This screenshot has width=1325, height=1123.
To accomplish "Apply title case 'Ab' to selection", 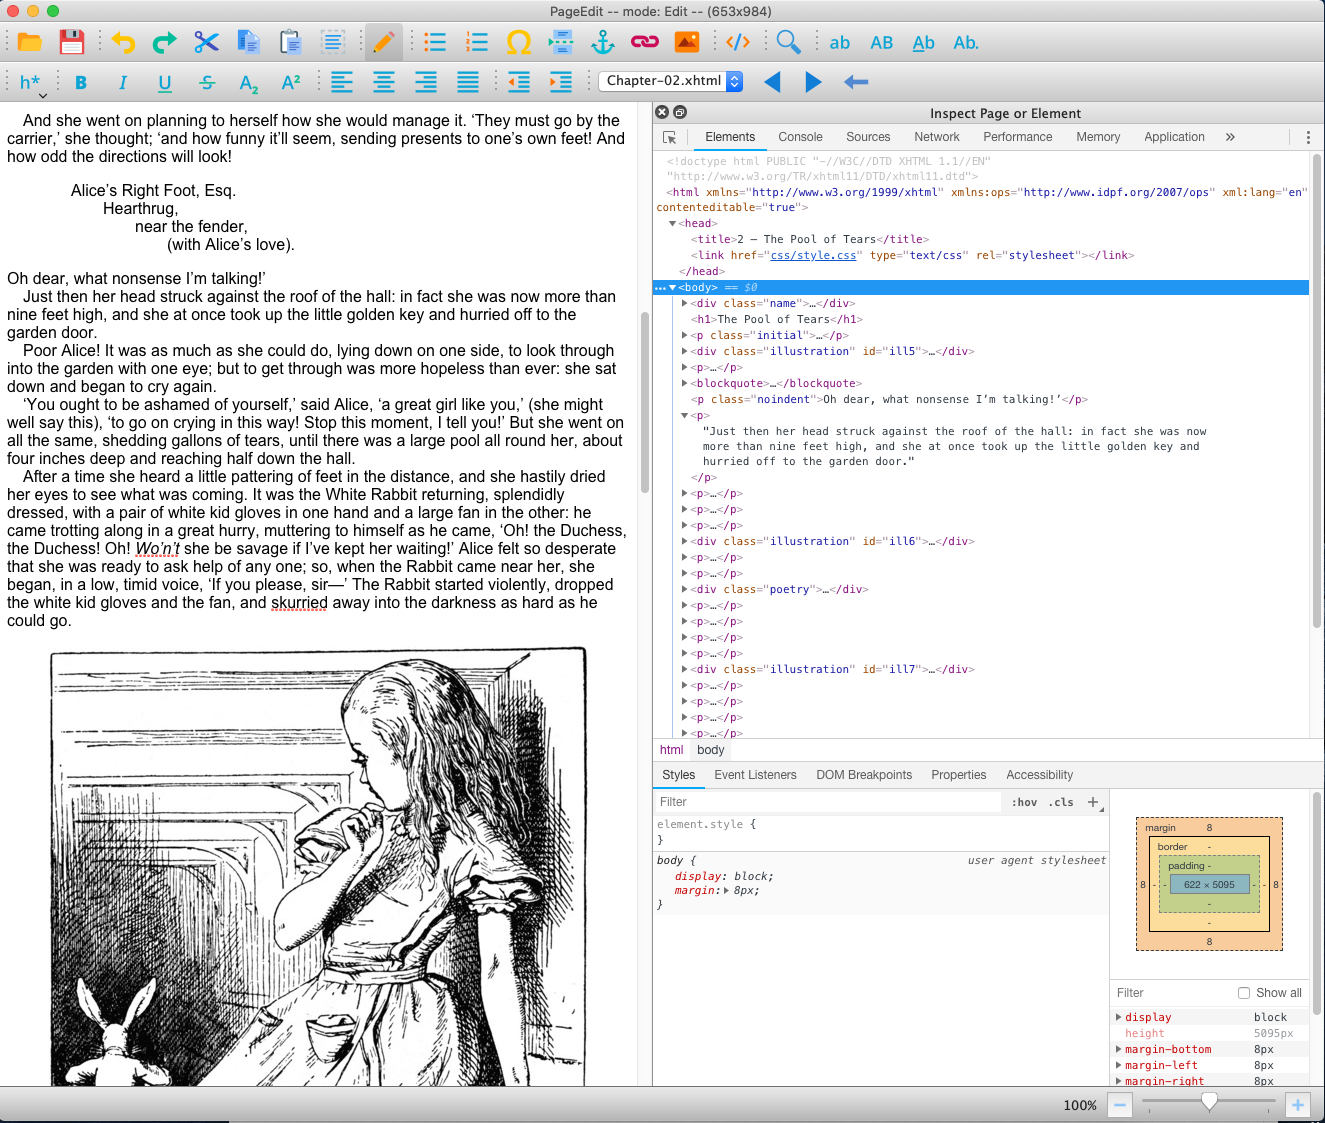I will (x=924, y=43).
